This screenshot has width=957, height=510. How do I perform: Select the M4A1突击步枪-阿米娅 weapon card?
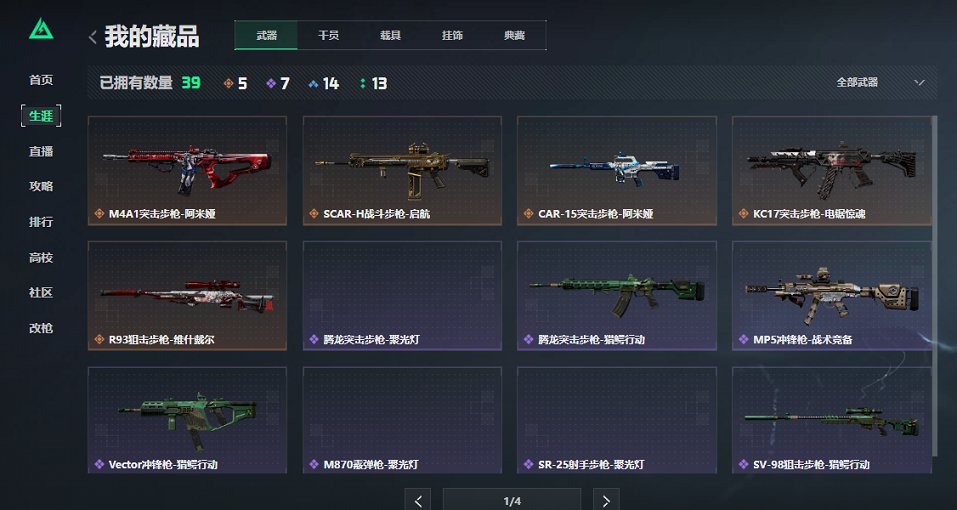(x=187, y=171)
